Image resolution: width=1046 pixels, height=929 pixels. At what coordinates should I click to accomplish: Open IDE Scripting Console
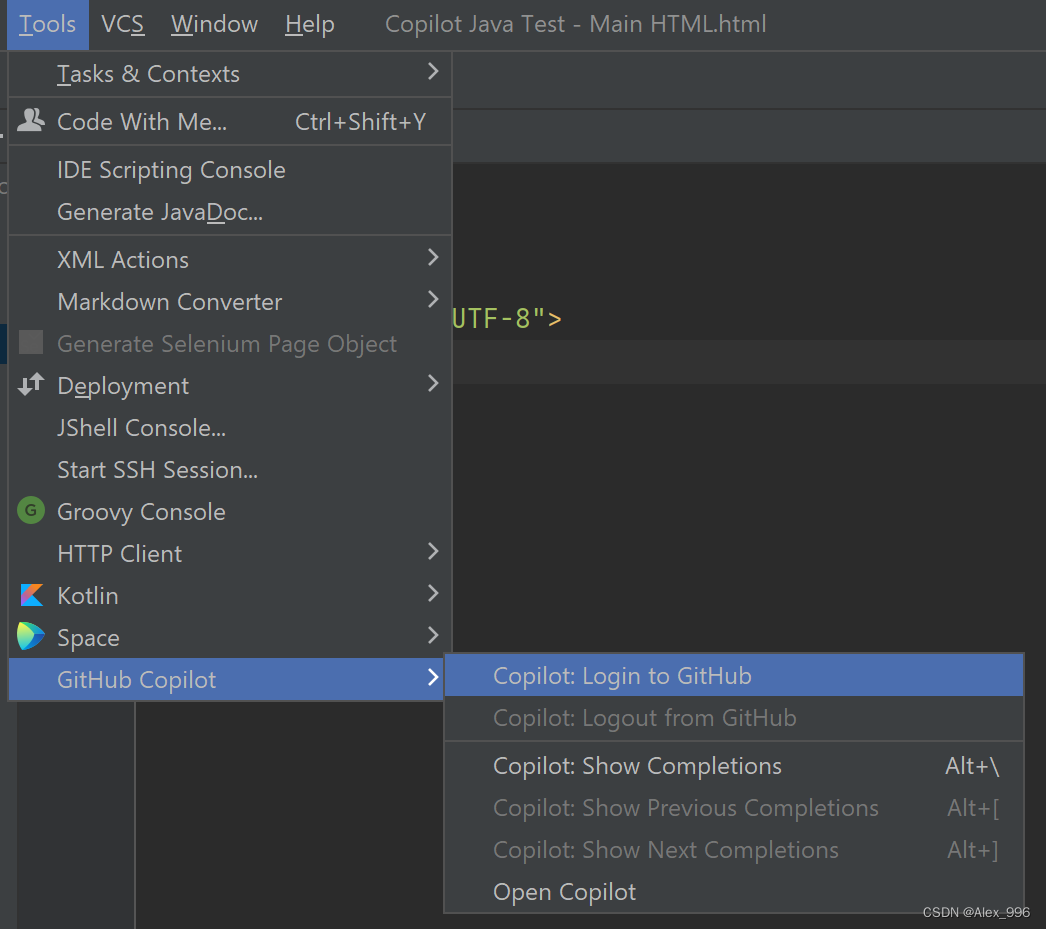point(230,170)
